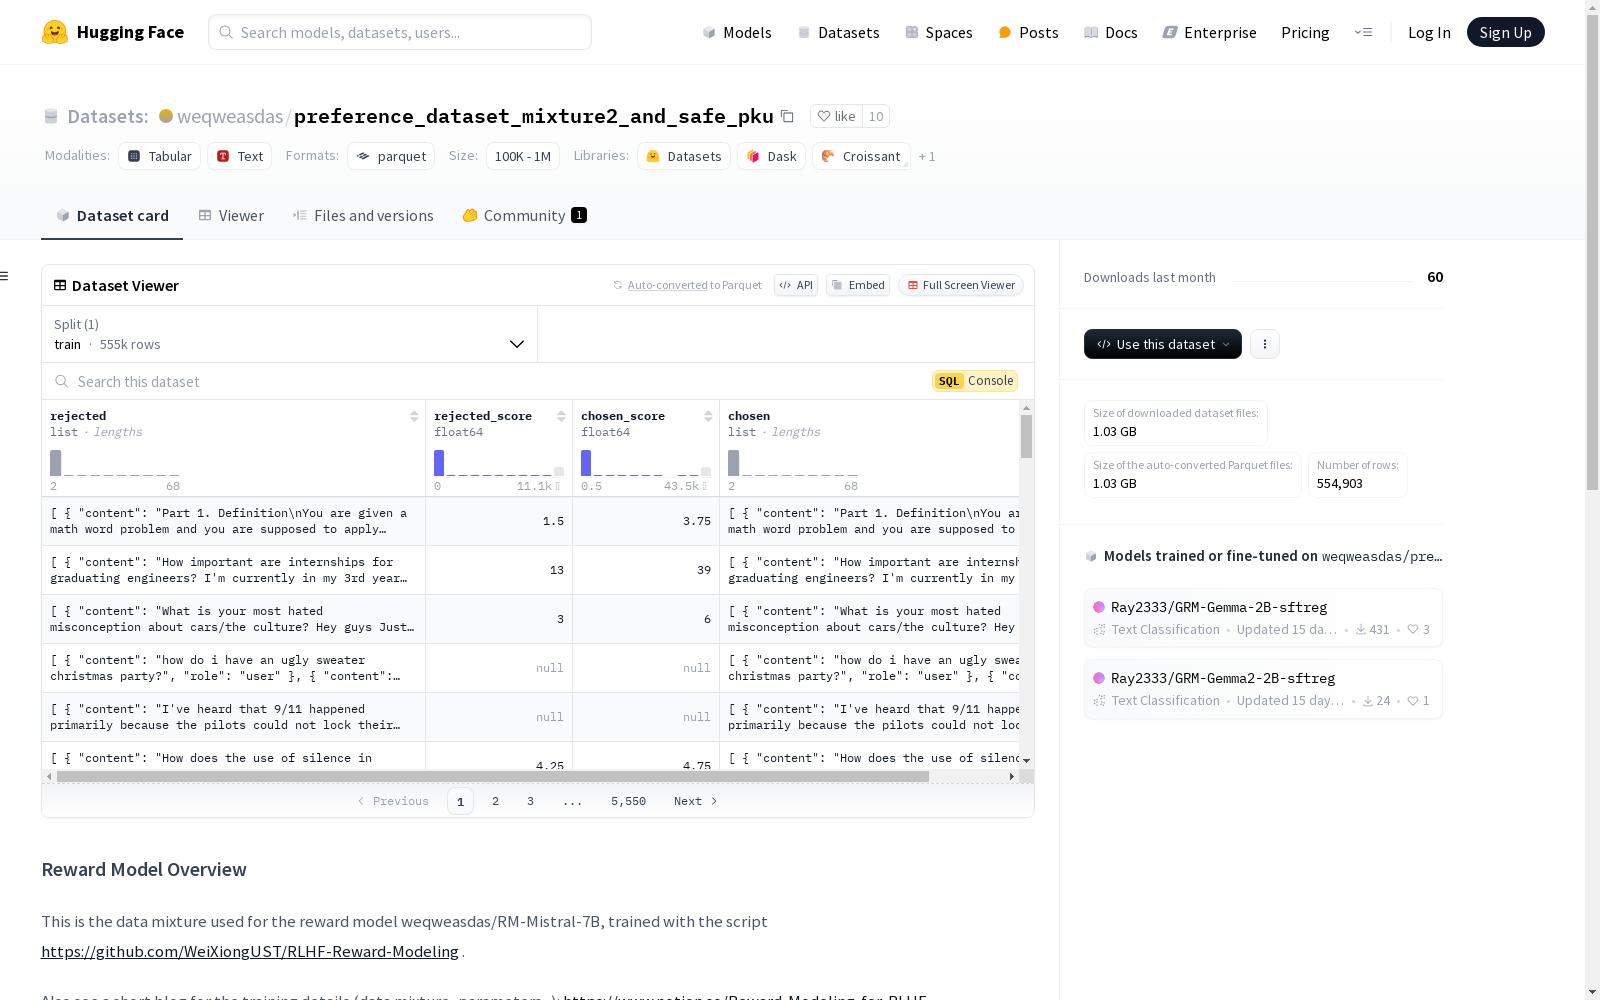Click the table vertical scrollbar thumb
This screenshot has width=1600, height=1000.
click(1026, 436)
